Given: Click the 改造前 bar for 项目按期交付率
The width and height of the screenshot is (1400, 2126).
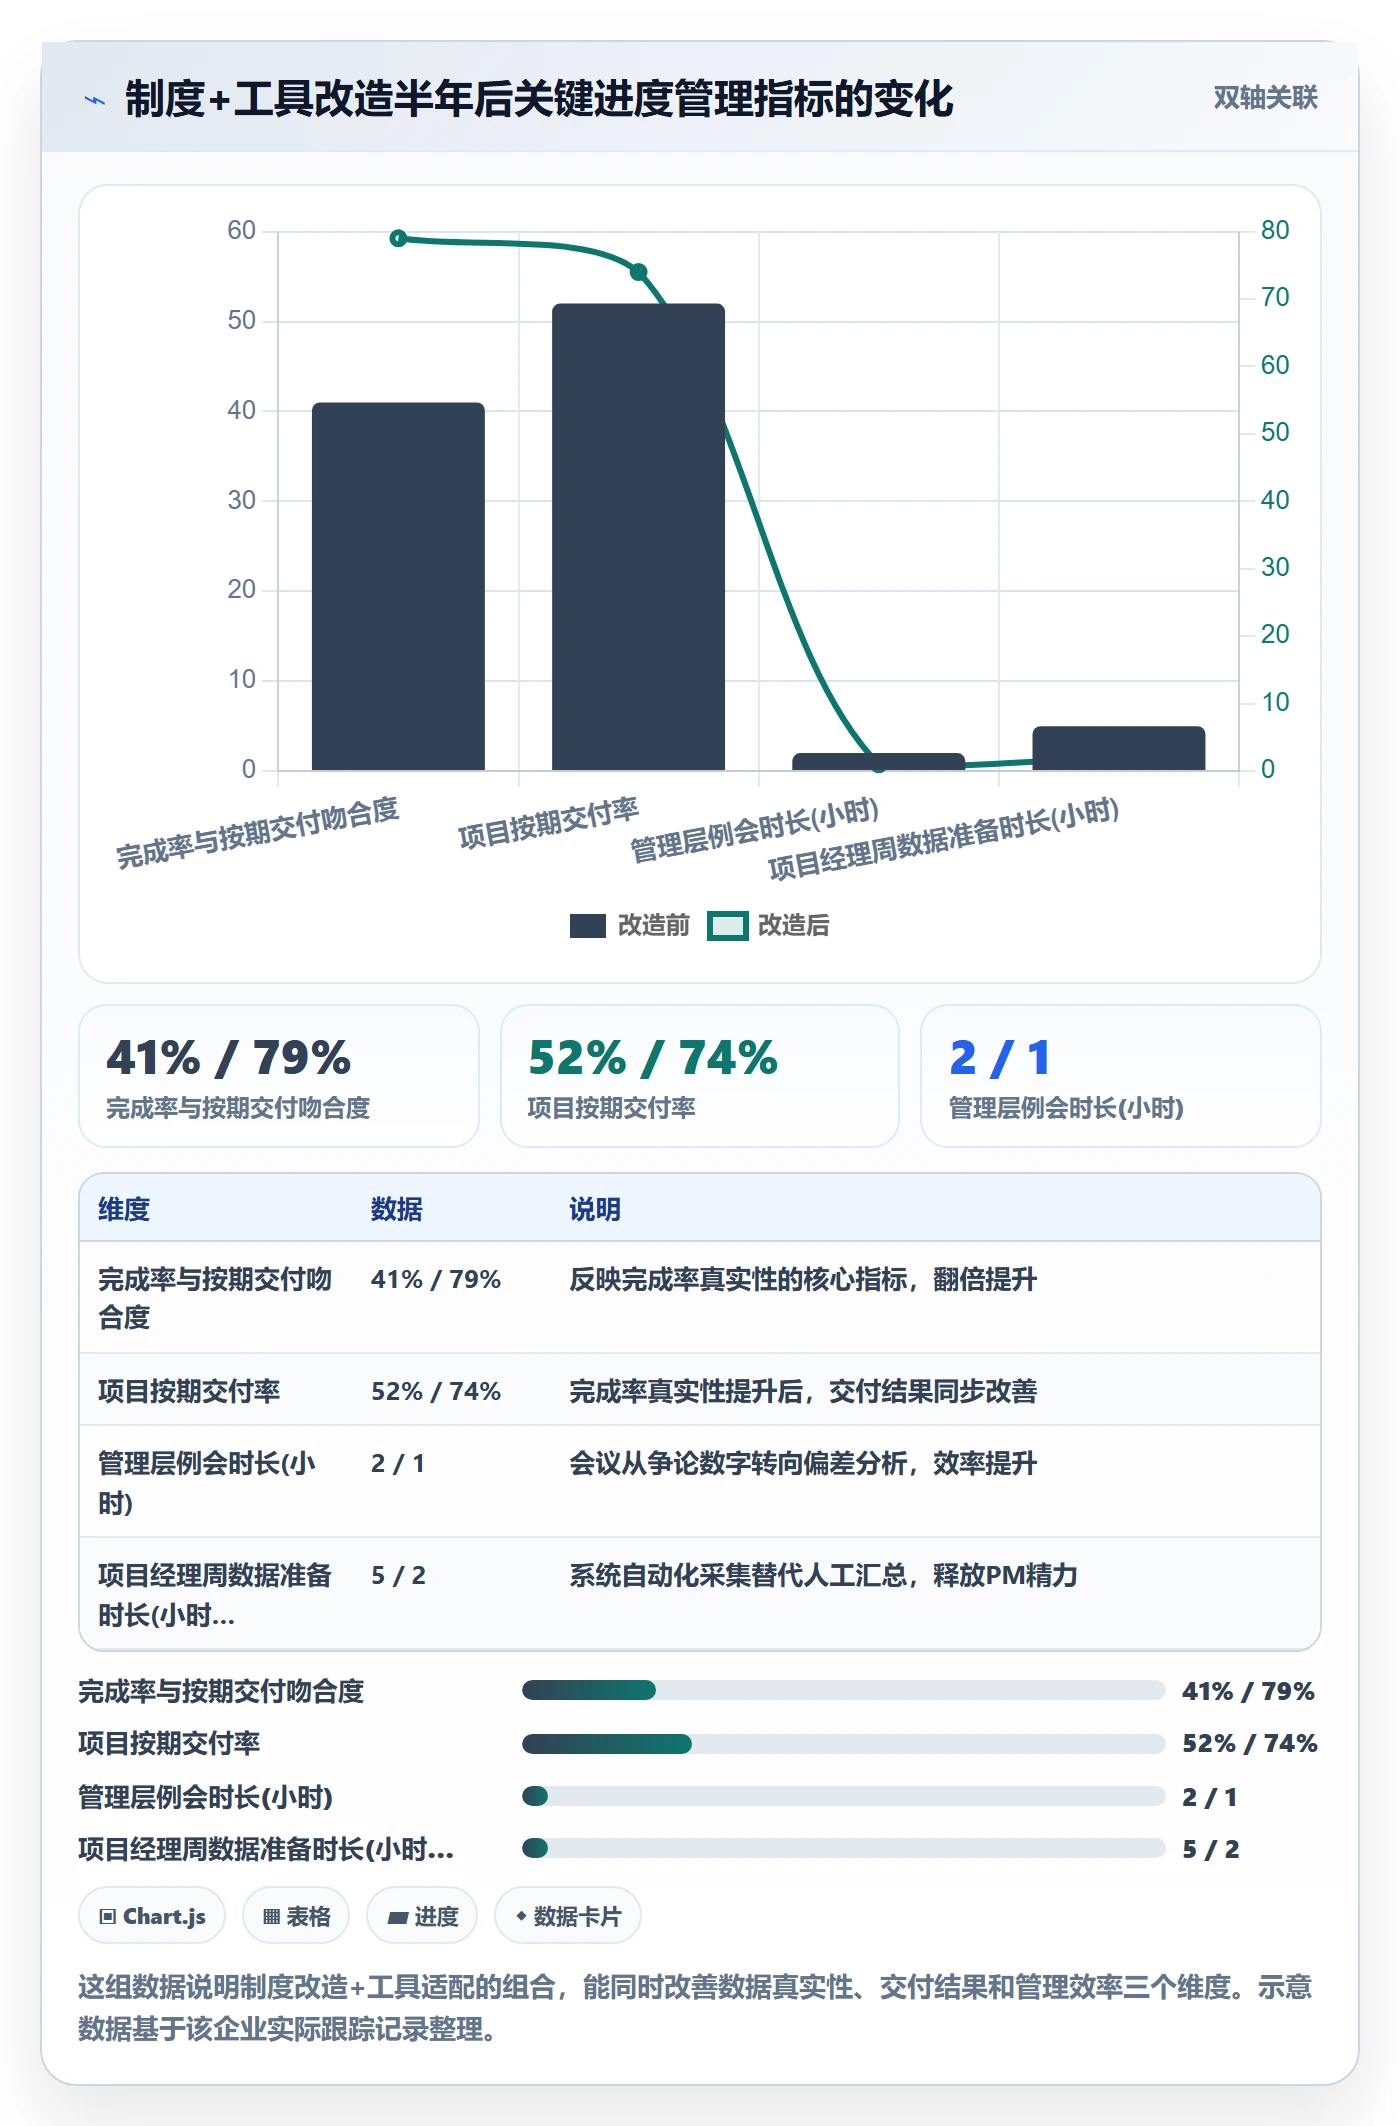Looking at the screenshot, I should [x=638, y=537].
